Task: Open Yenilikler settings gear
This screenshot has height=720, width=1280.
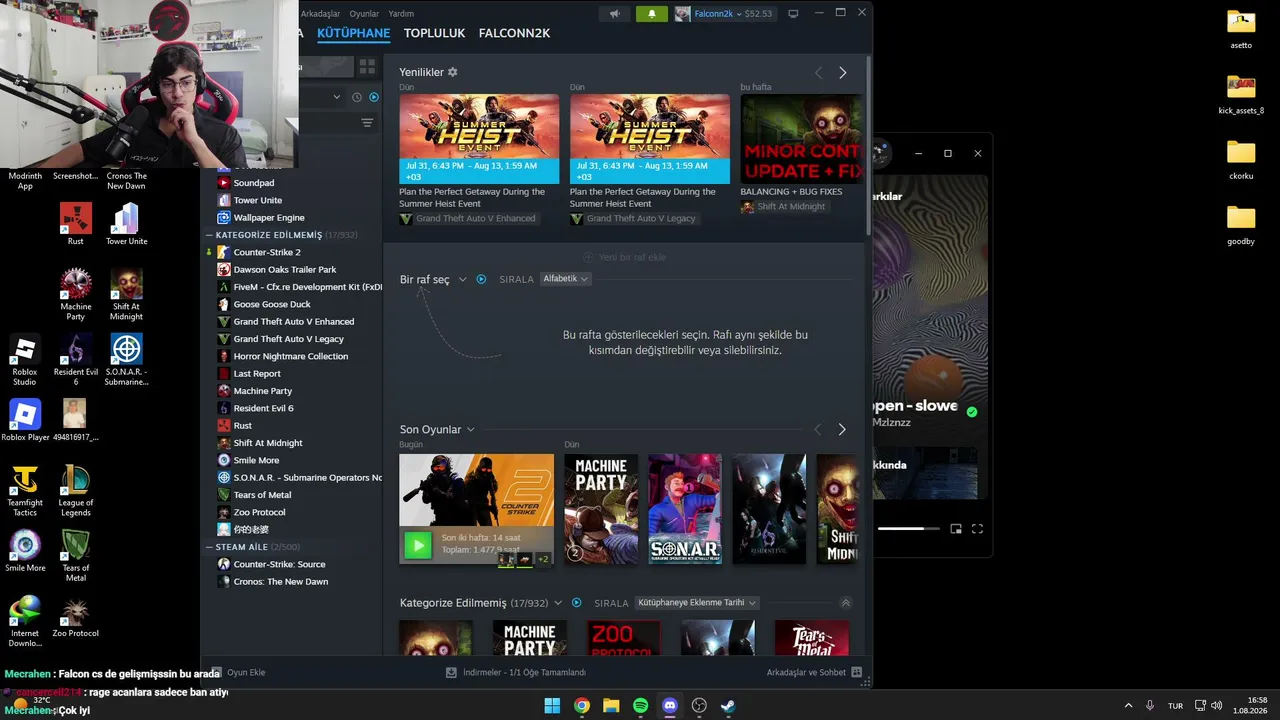Action: pos(453,72)
